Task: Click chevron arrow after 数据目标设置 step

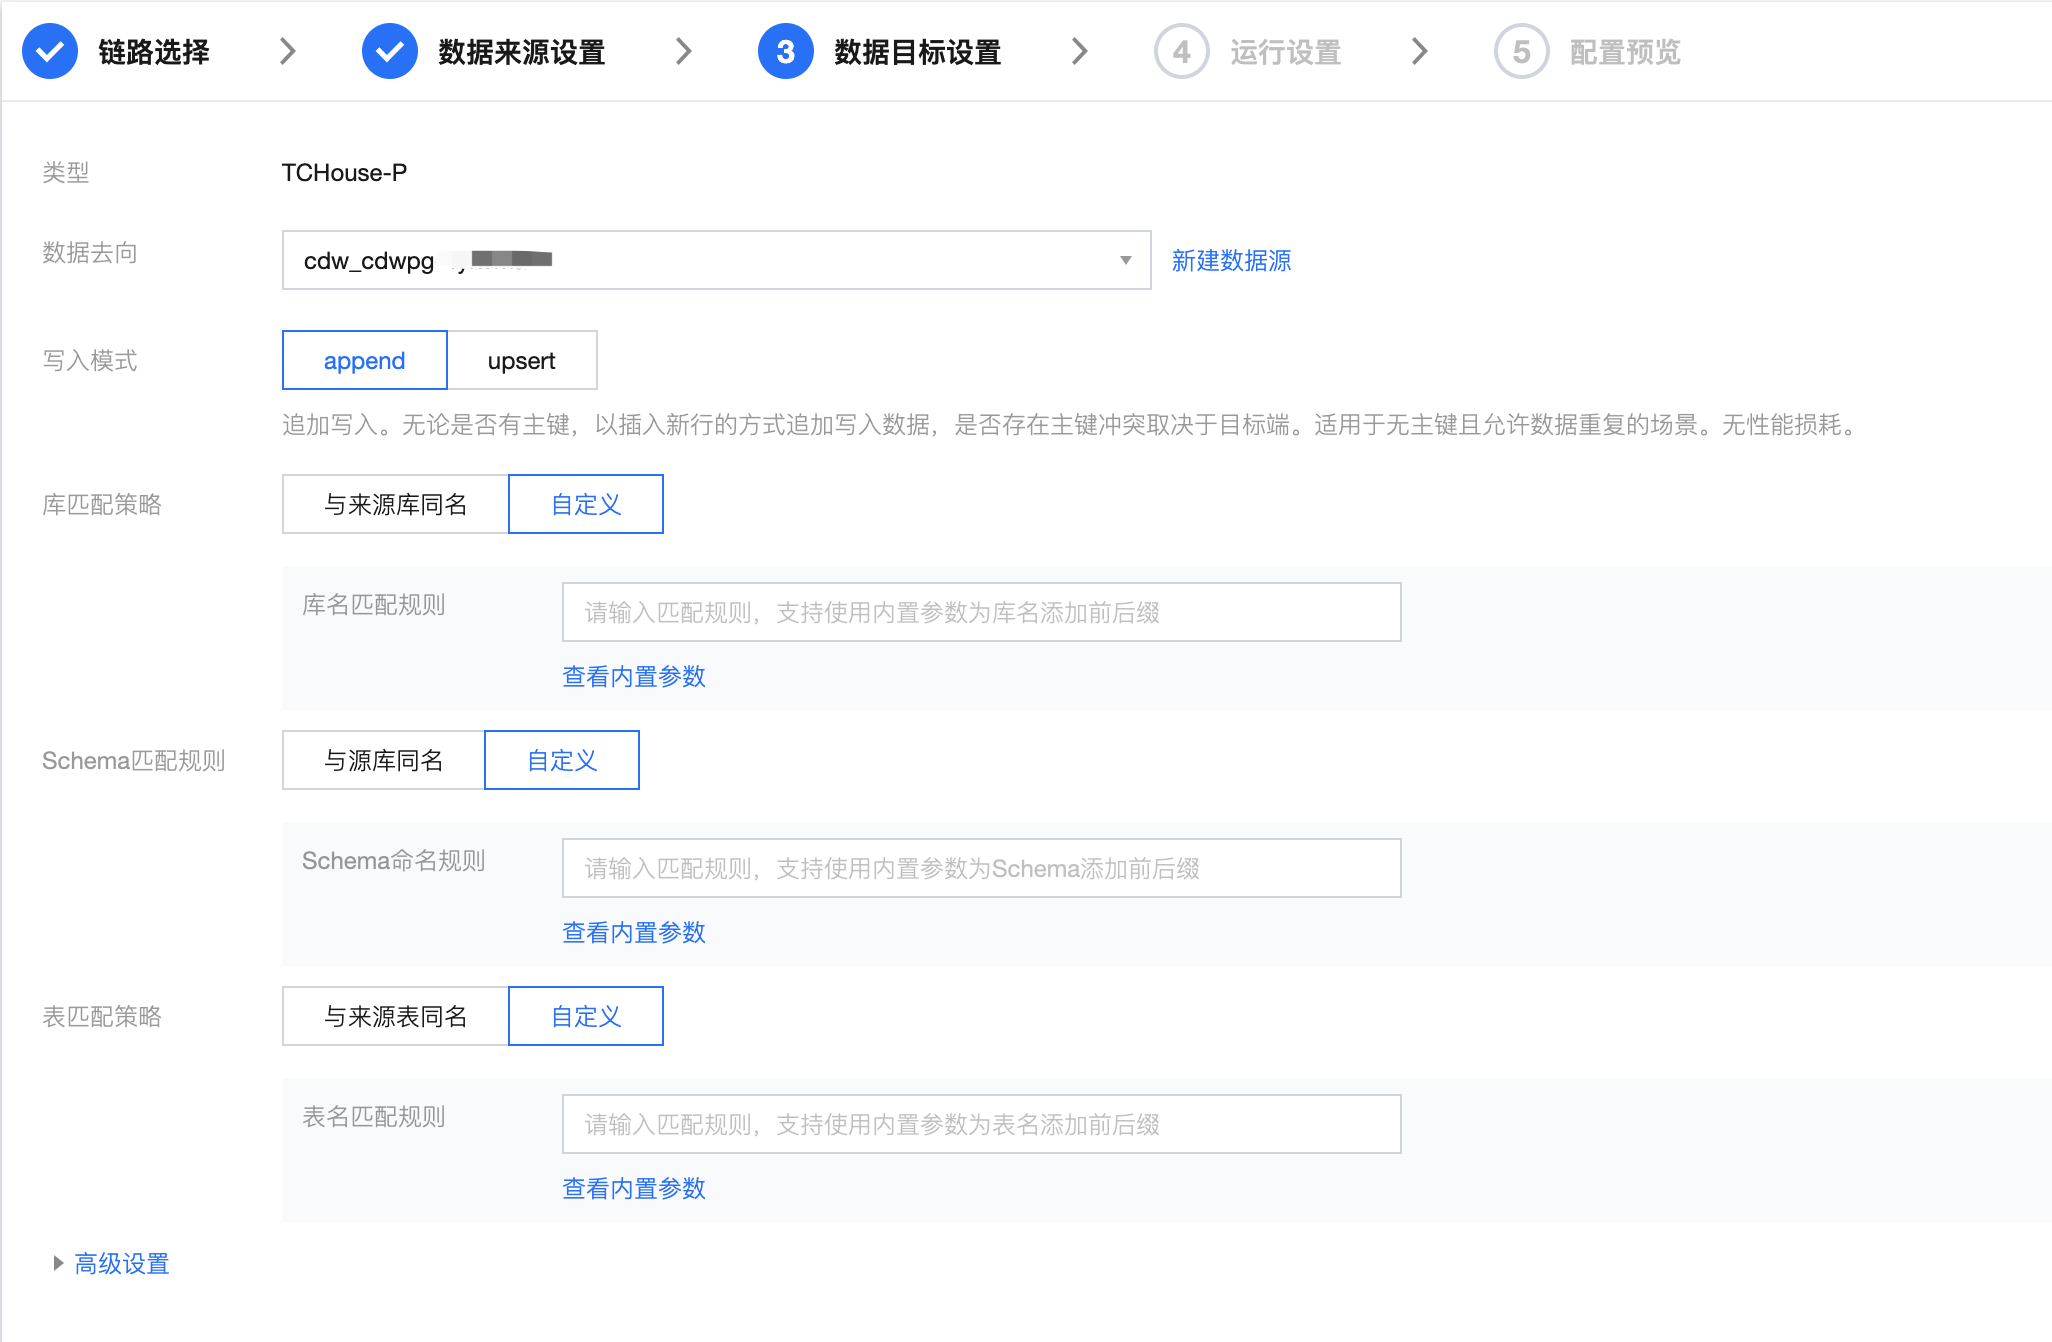Action: (x=1079, y=51)
